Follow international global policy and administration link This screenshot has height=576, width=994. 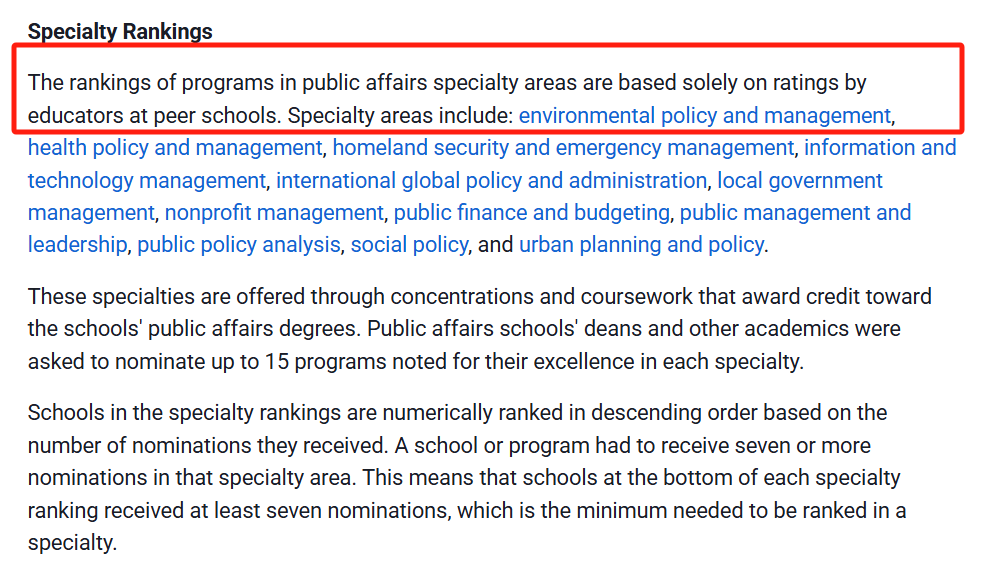point(491,181)
